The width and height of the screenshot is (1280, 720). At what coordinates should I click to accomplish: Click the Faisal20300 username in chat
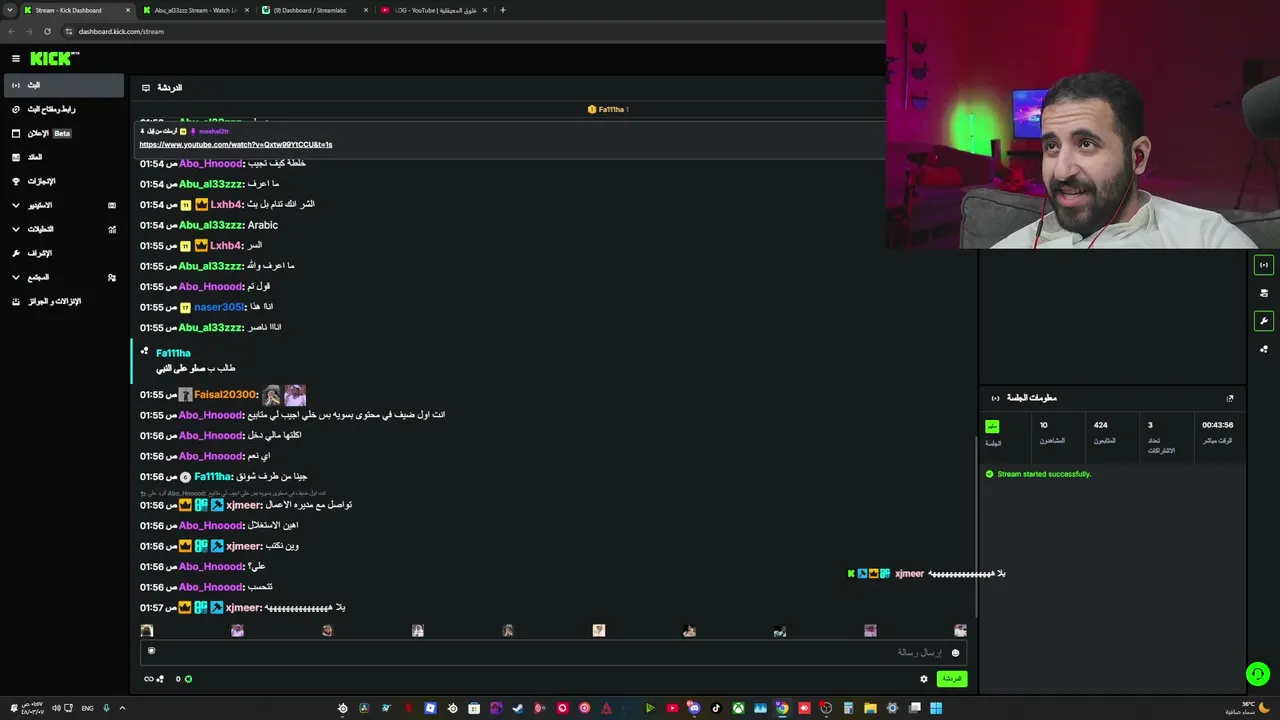[x=226, y=395]
